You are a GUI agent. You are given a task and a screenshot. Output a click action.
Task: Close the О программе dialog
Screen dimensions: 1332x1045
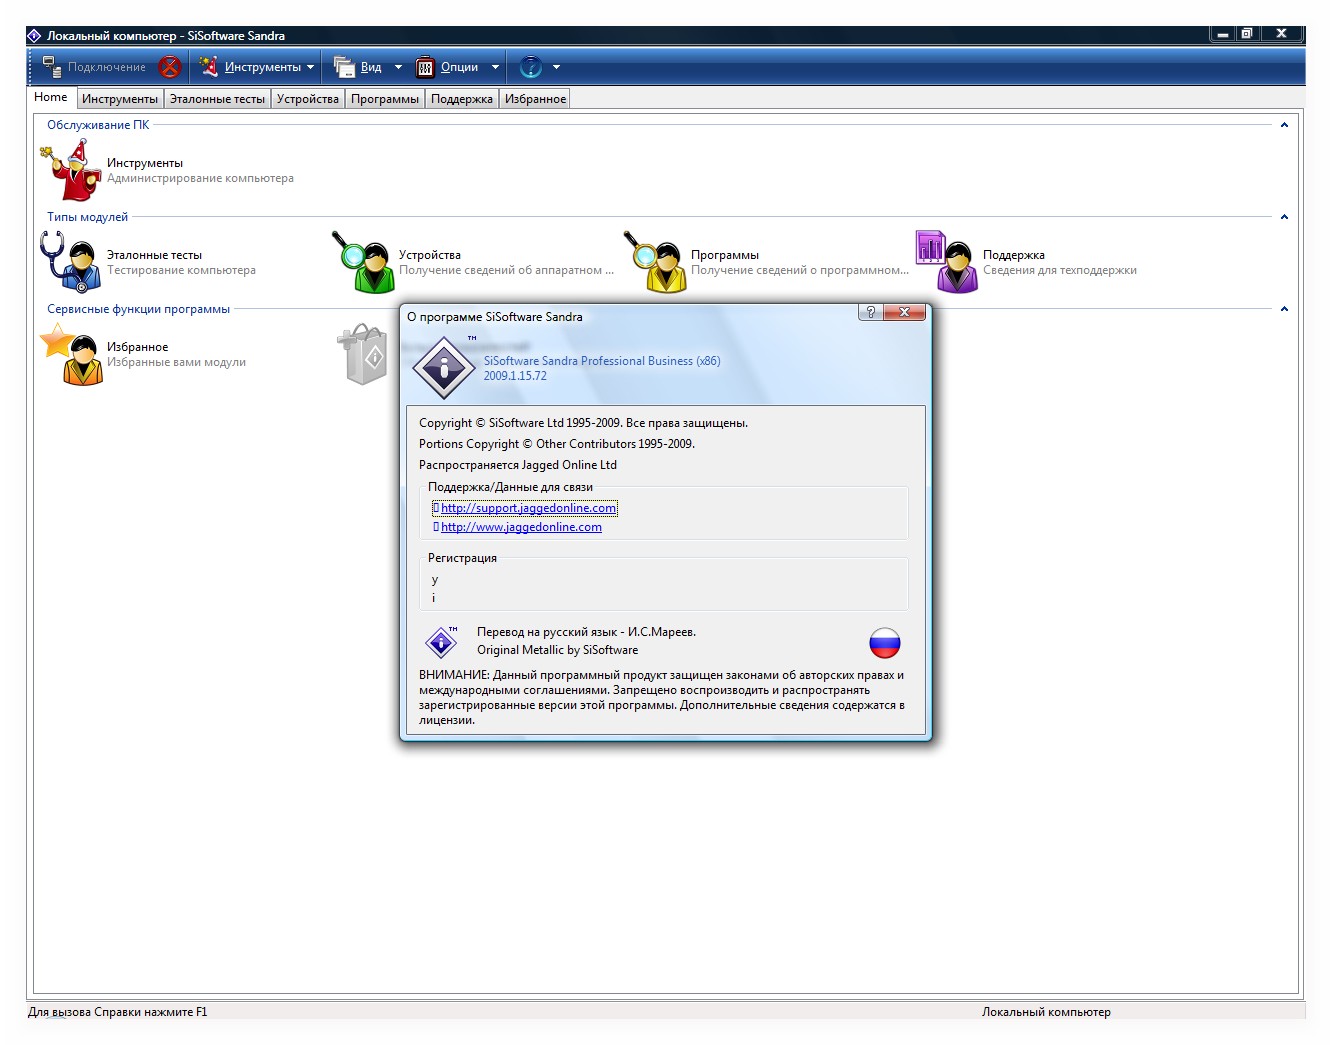tap(904, 312)
